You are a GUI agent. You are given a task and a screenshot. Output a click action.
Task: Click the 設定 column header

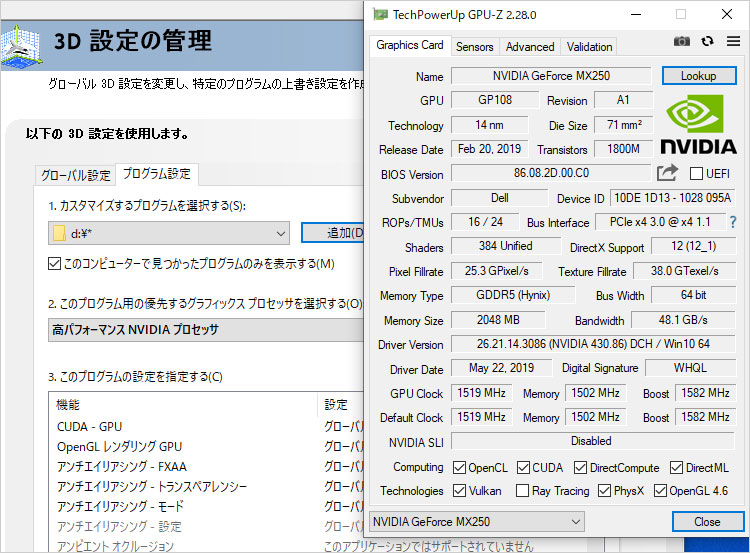pyautogui.click(x=342, y=405)
